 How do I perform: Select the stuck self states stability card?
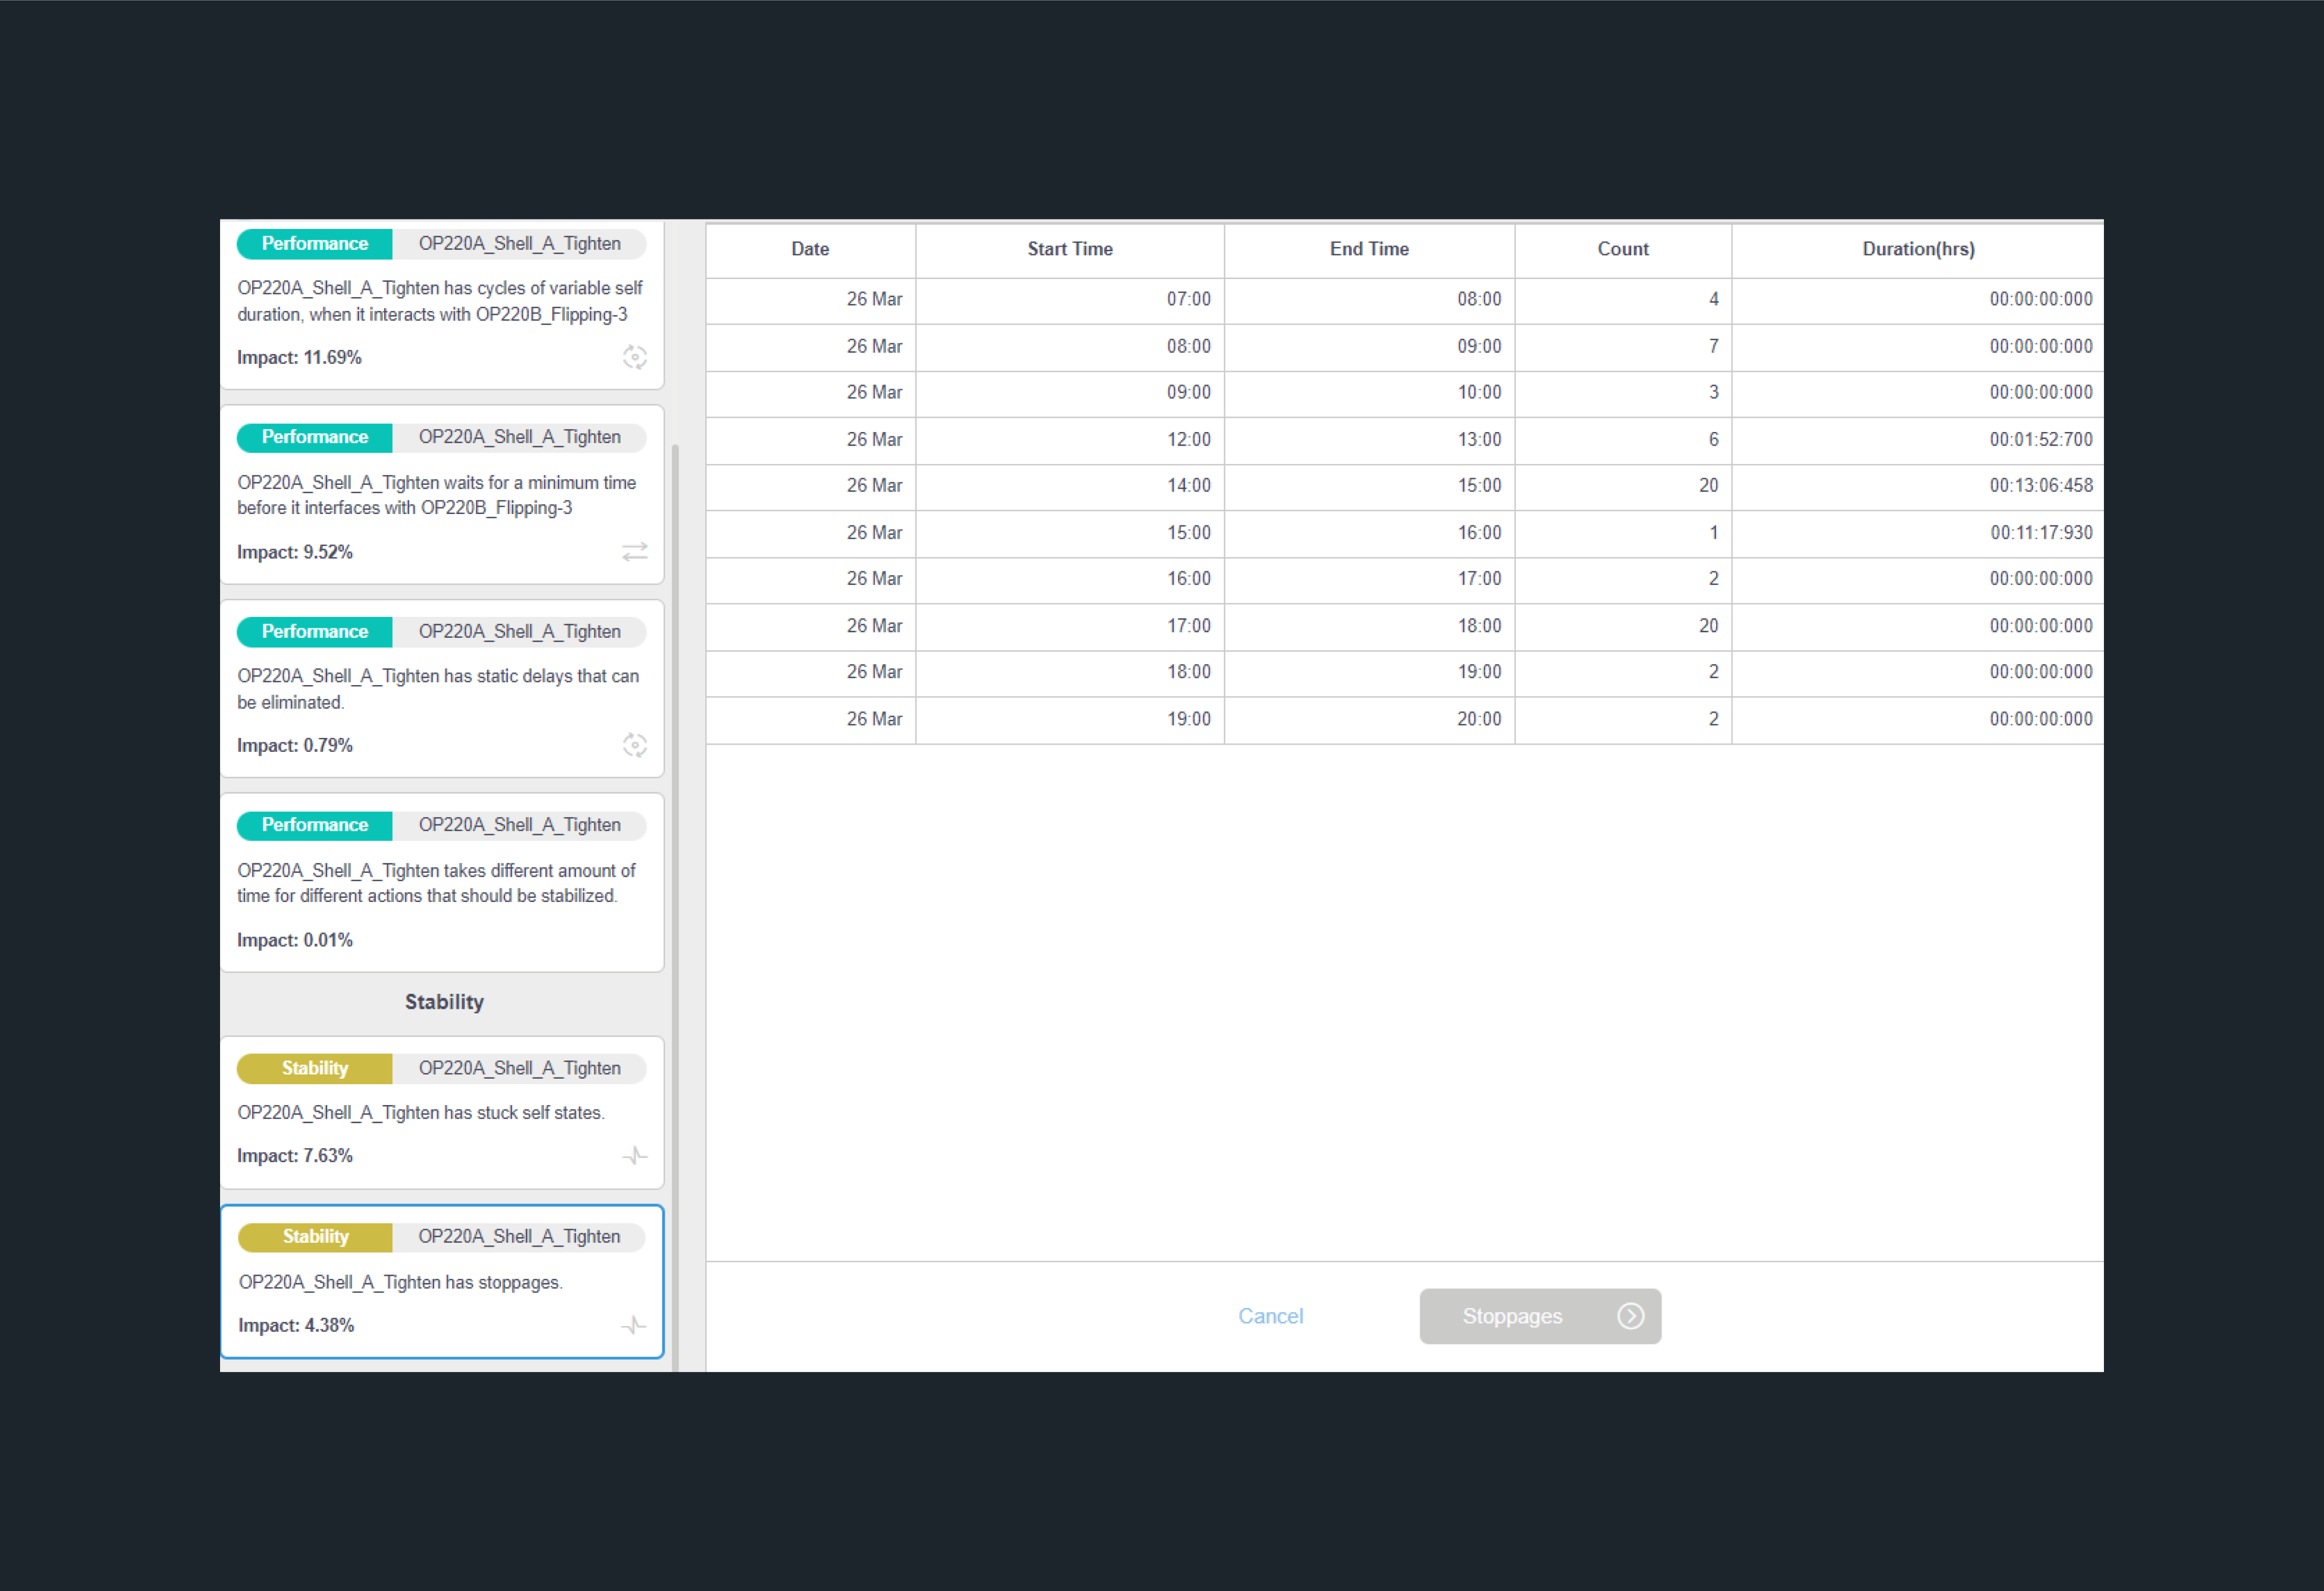(442, 1112)
